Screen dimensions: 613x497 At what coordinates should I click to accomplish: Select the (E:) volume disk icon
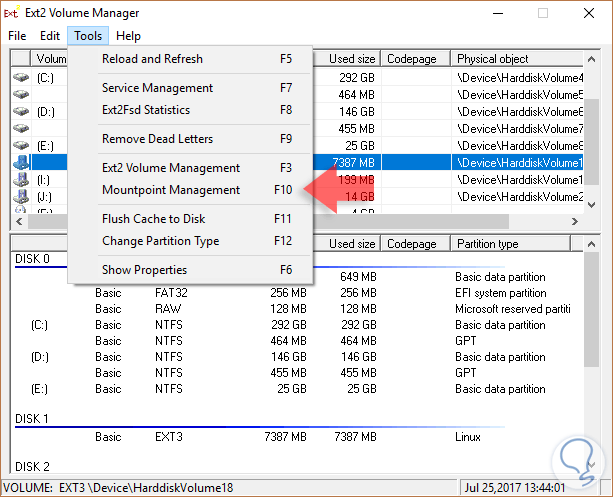point(21,145)
